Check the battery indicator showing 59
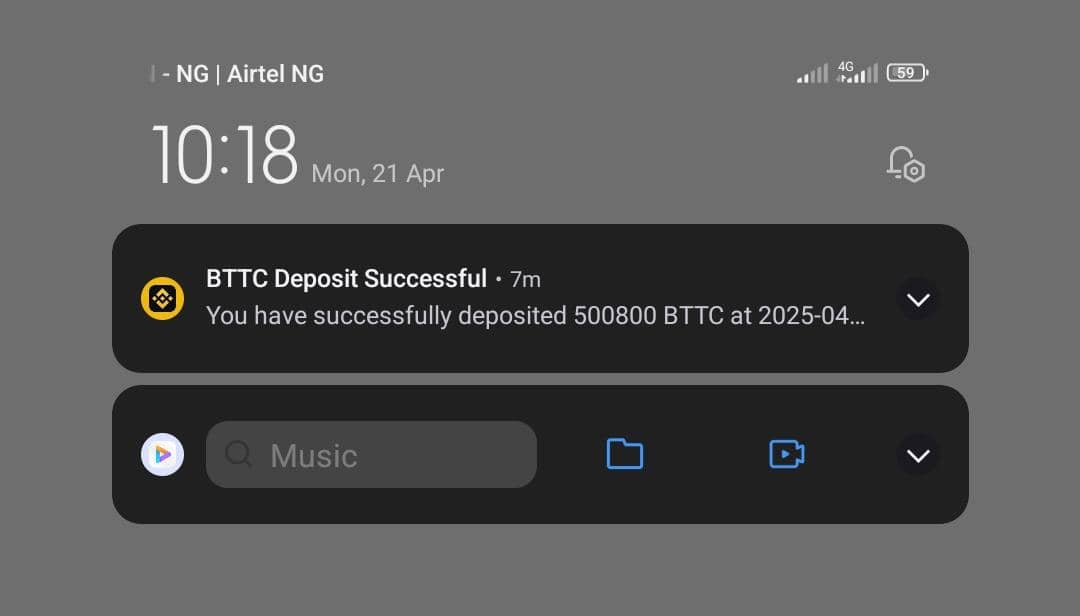Viewport: 1080px width, 616px height. pyautogui.click(x=907, y=72)
